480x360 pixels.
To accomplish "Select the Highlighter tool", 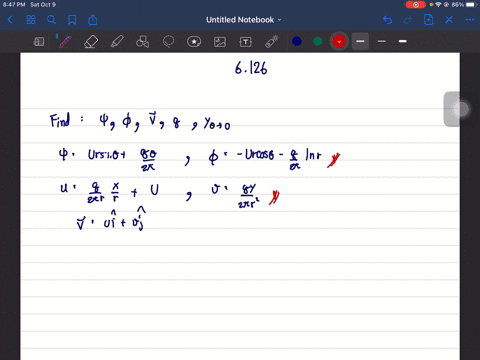I will click(117, 42).
